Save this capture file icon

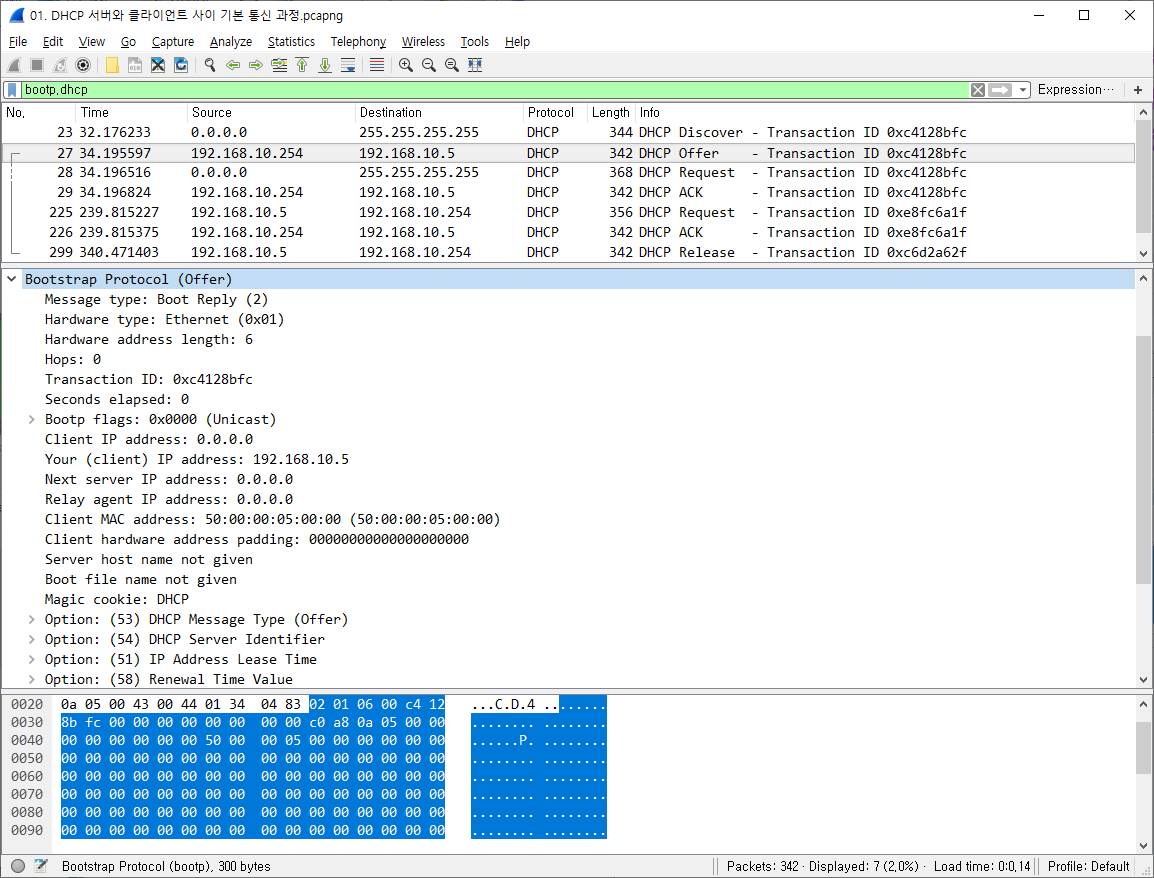point(135,66)
